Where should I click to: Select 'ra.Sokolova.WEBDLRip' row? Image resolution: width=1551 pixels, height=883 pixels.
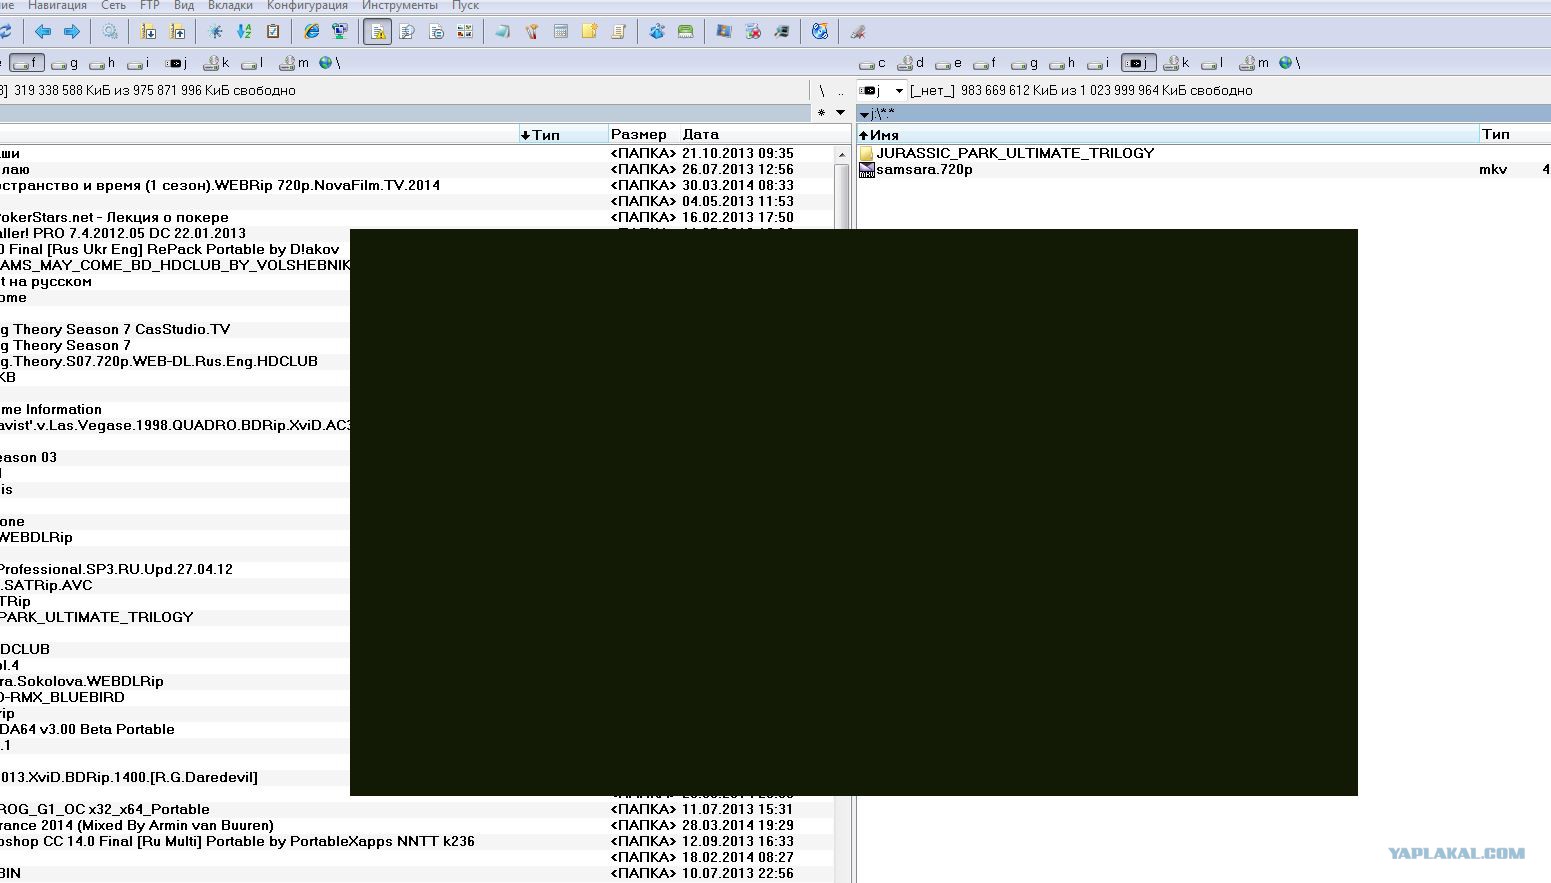82,681
